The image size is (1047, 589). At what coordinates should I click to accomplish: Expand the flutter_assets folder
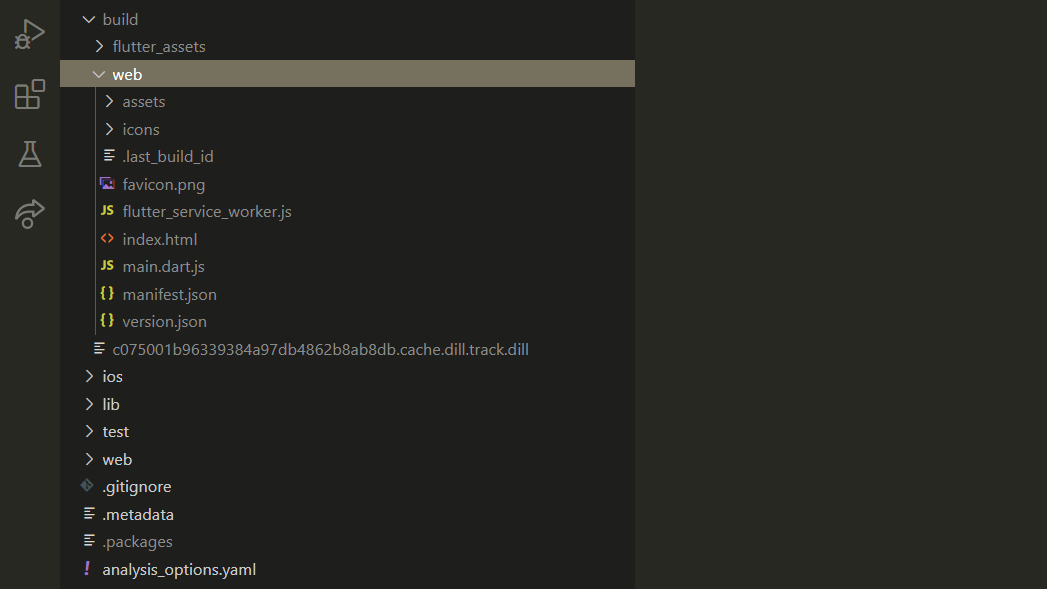(99, 46)
